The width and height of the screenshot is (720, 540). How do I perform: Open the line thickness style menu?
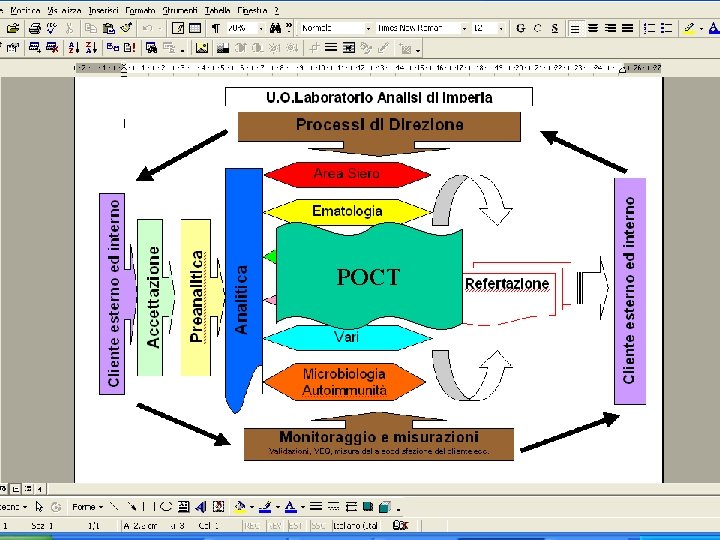coord(316,507)
